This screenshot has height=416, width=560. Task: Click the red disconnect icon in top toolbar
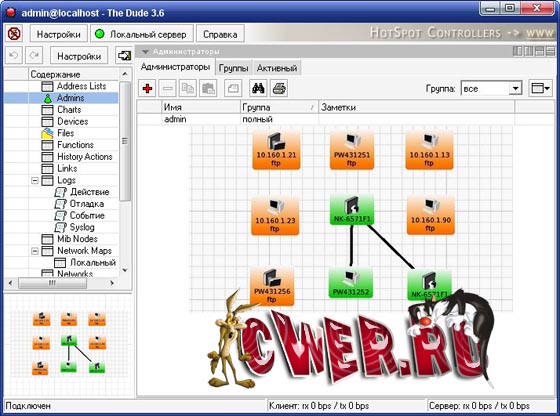coord(14,34)
